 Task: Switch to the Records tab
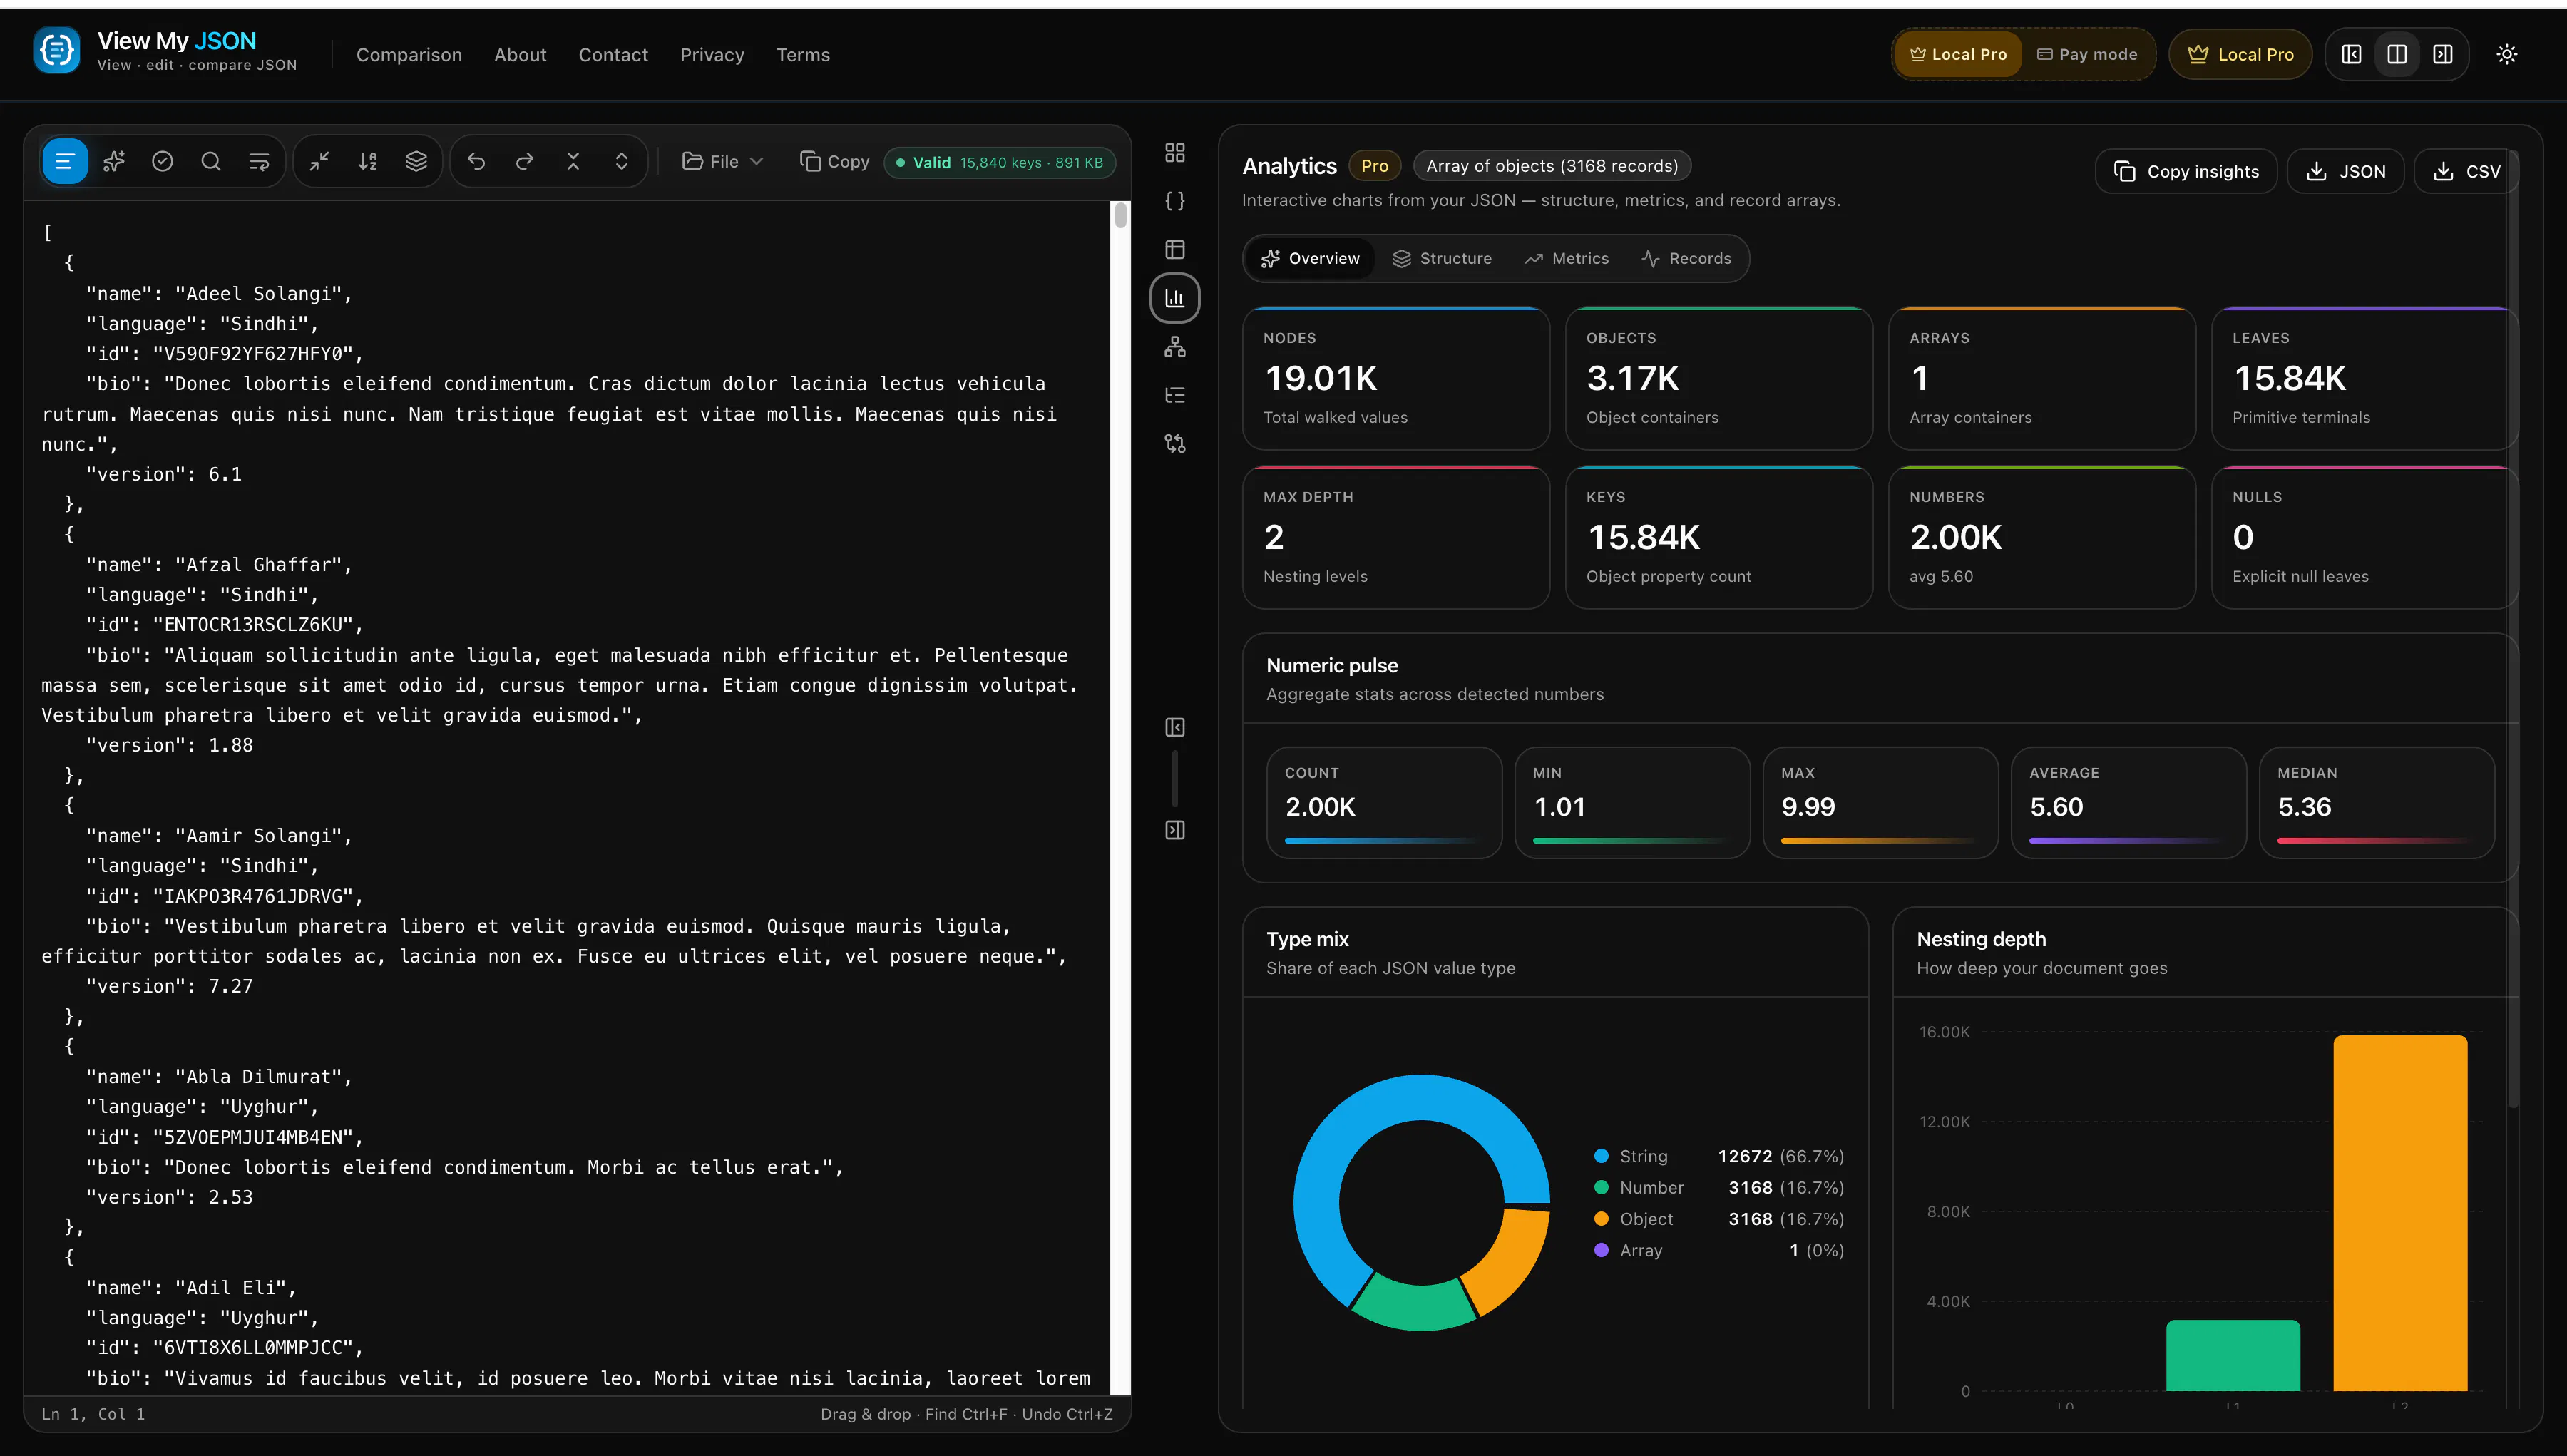[x=1686, y=258]
